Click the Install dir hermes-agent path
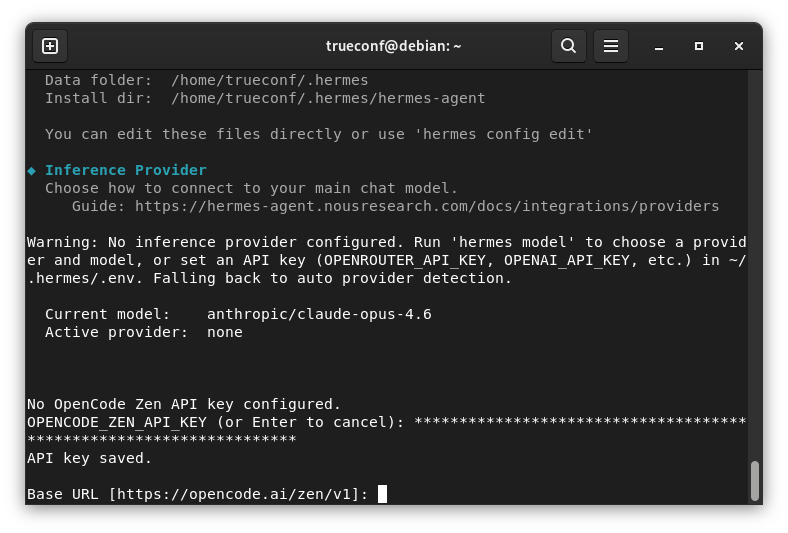Viewport: 788px width, 533px height. click(x=328, y=98)
